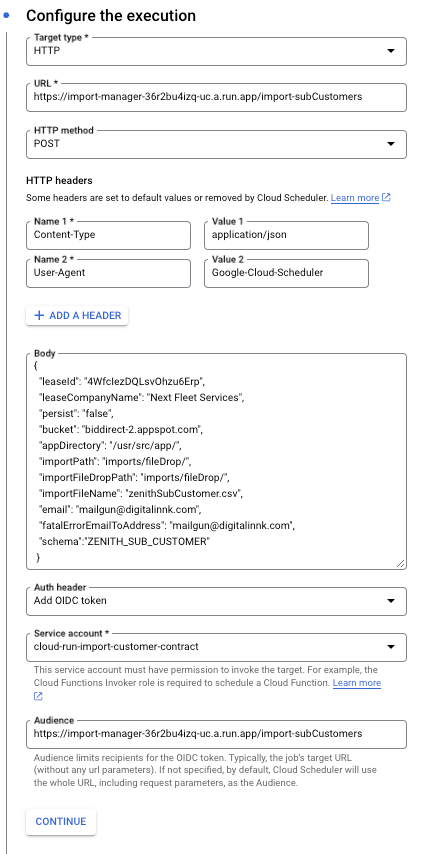Click external link icon beside HTTP headers Learn more
430x854 pixels.
[386, 197]
